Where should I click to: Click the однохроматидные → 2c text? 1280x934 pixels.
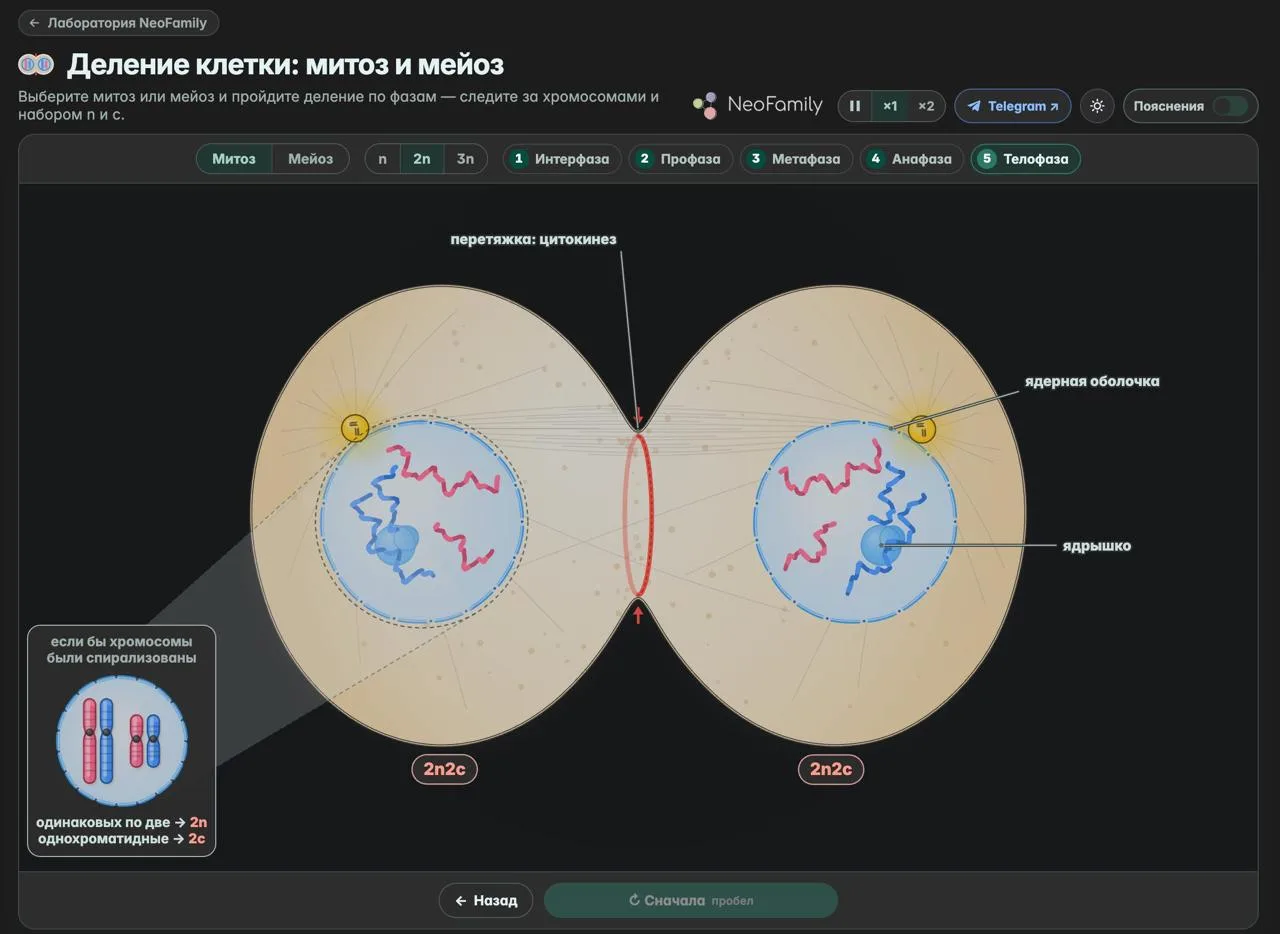pos(122,839)
